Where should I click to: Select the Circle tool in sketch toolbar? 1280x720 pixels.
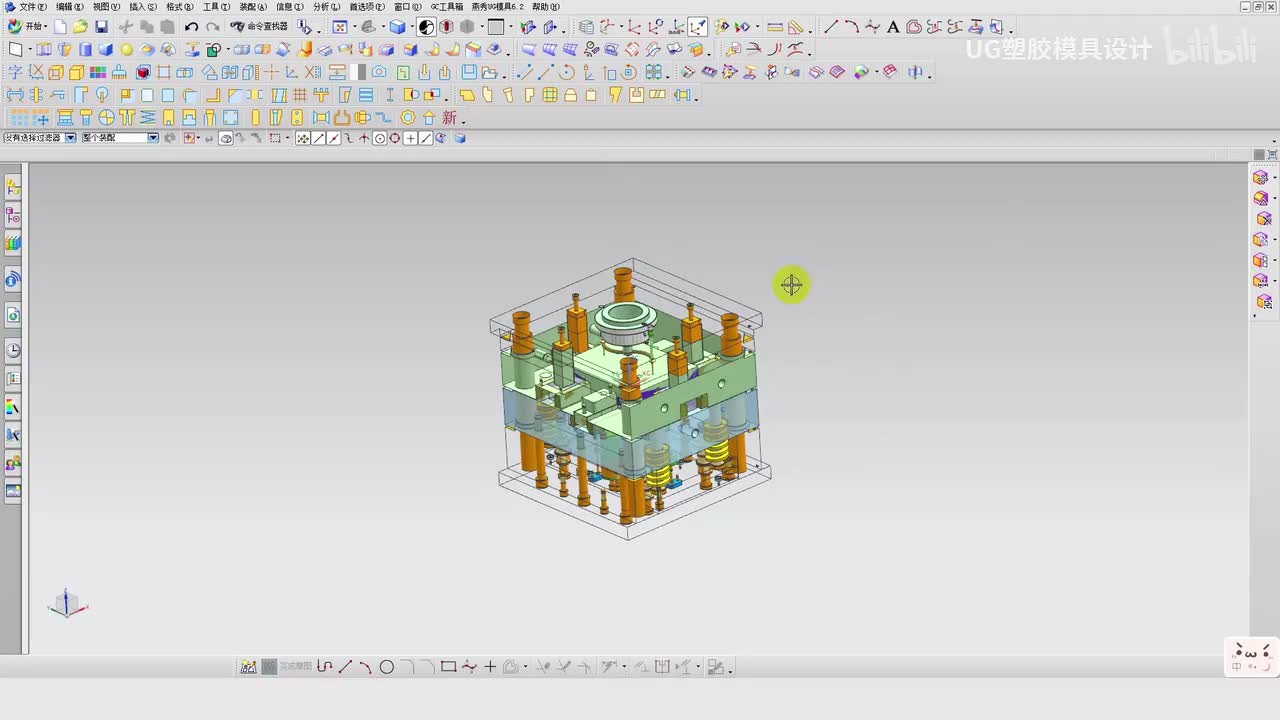pyautogui.click(x=387, y=667)
